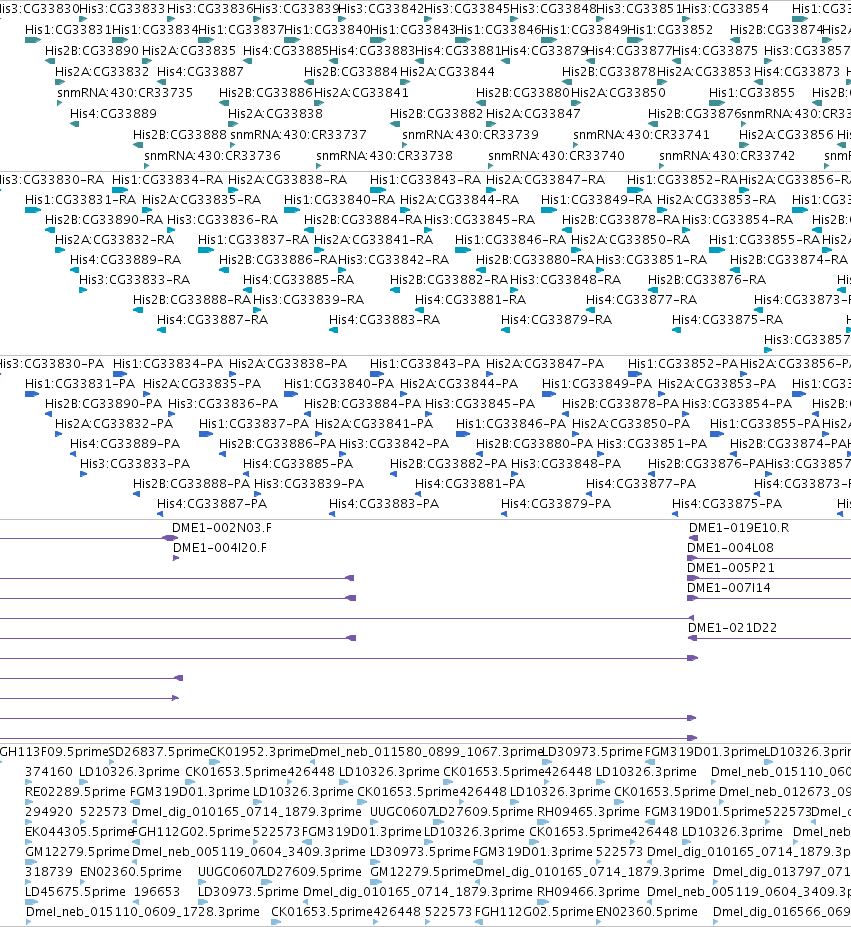Image resolution: width=851 pixels, height=927 pixels.
Task: Select protein label His3:CG33851-PA
Action: click(x=652, y=444)
